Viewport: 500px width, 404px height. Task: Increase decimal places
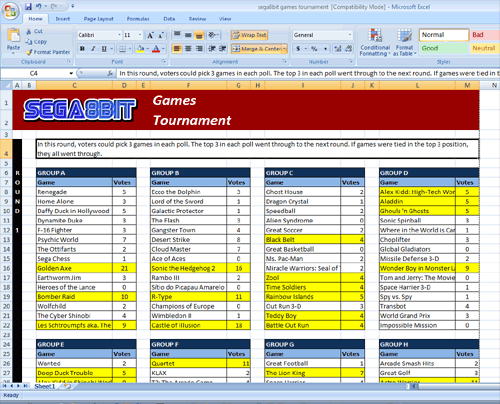click(x=338, y=49)
